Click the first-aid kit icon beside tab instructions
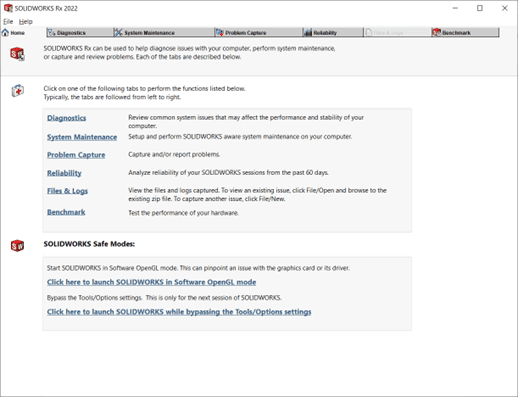The width and height of the screenshot is (518, 397). pyautogui.click(x=18, y=90)
